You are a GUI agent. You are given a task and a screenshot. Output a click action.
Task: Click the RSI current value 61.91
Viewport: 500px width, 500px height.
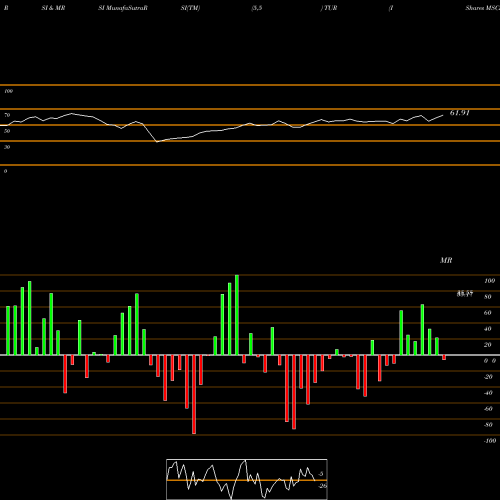pos(460,113)
